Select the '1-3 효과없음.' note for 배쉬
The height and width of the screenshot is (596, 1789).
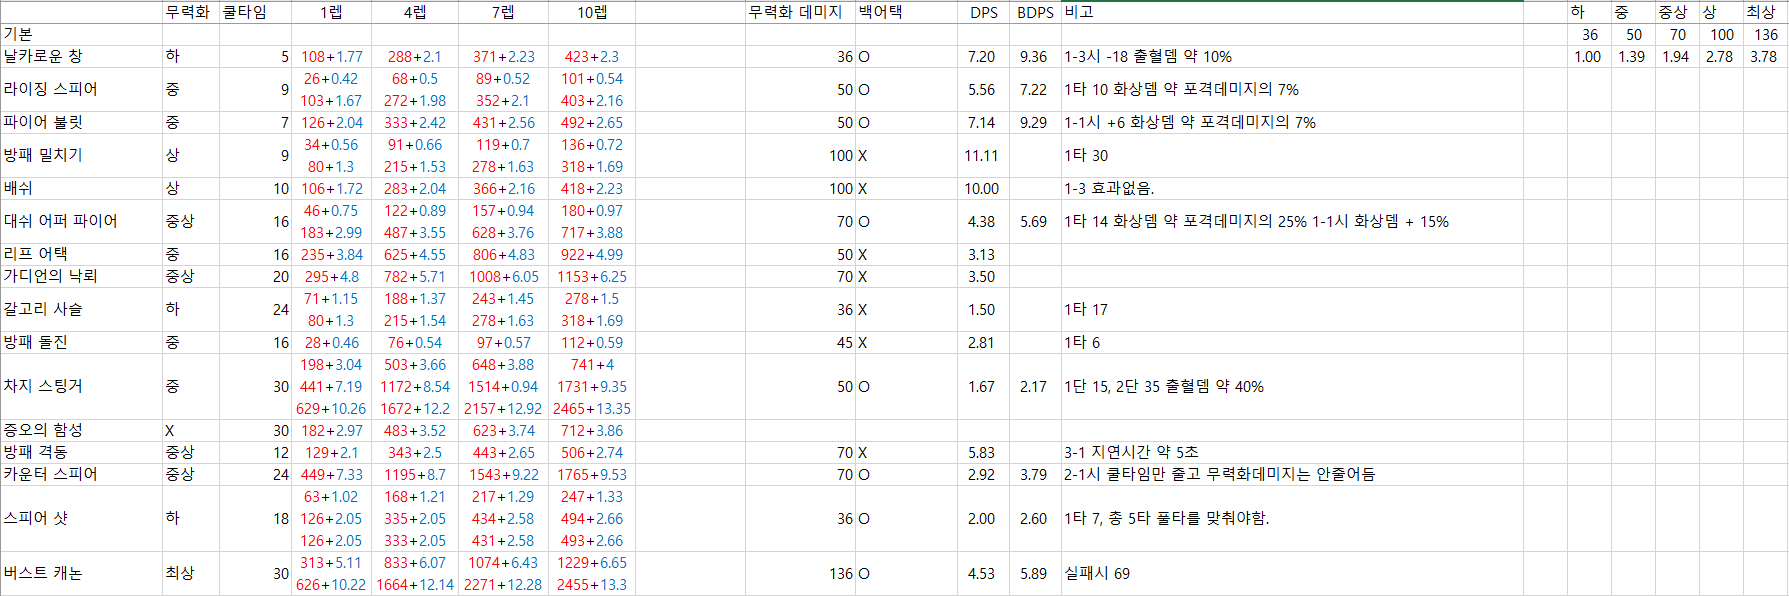[1109, 189]
